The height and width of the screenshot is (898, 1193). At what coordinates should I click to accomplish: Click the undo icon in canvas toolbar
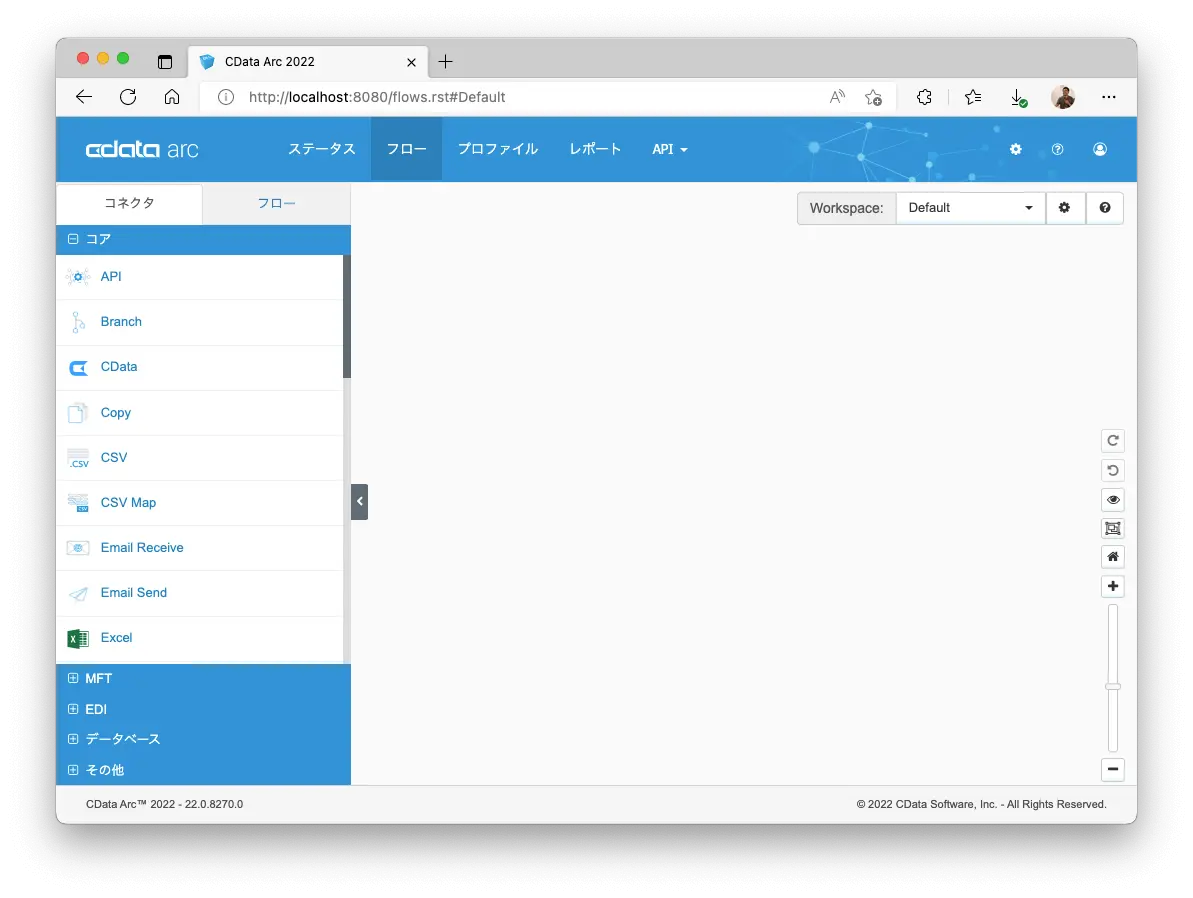tap(1112, 470)
